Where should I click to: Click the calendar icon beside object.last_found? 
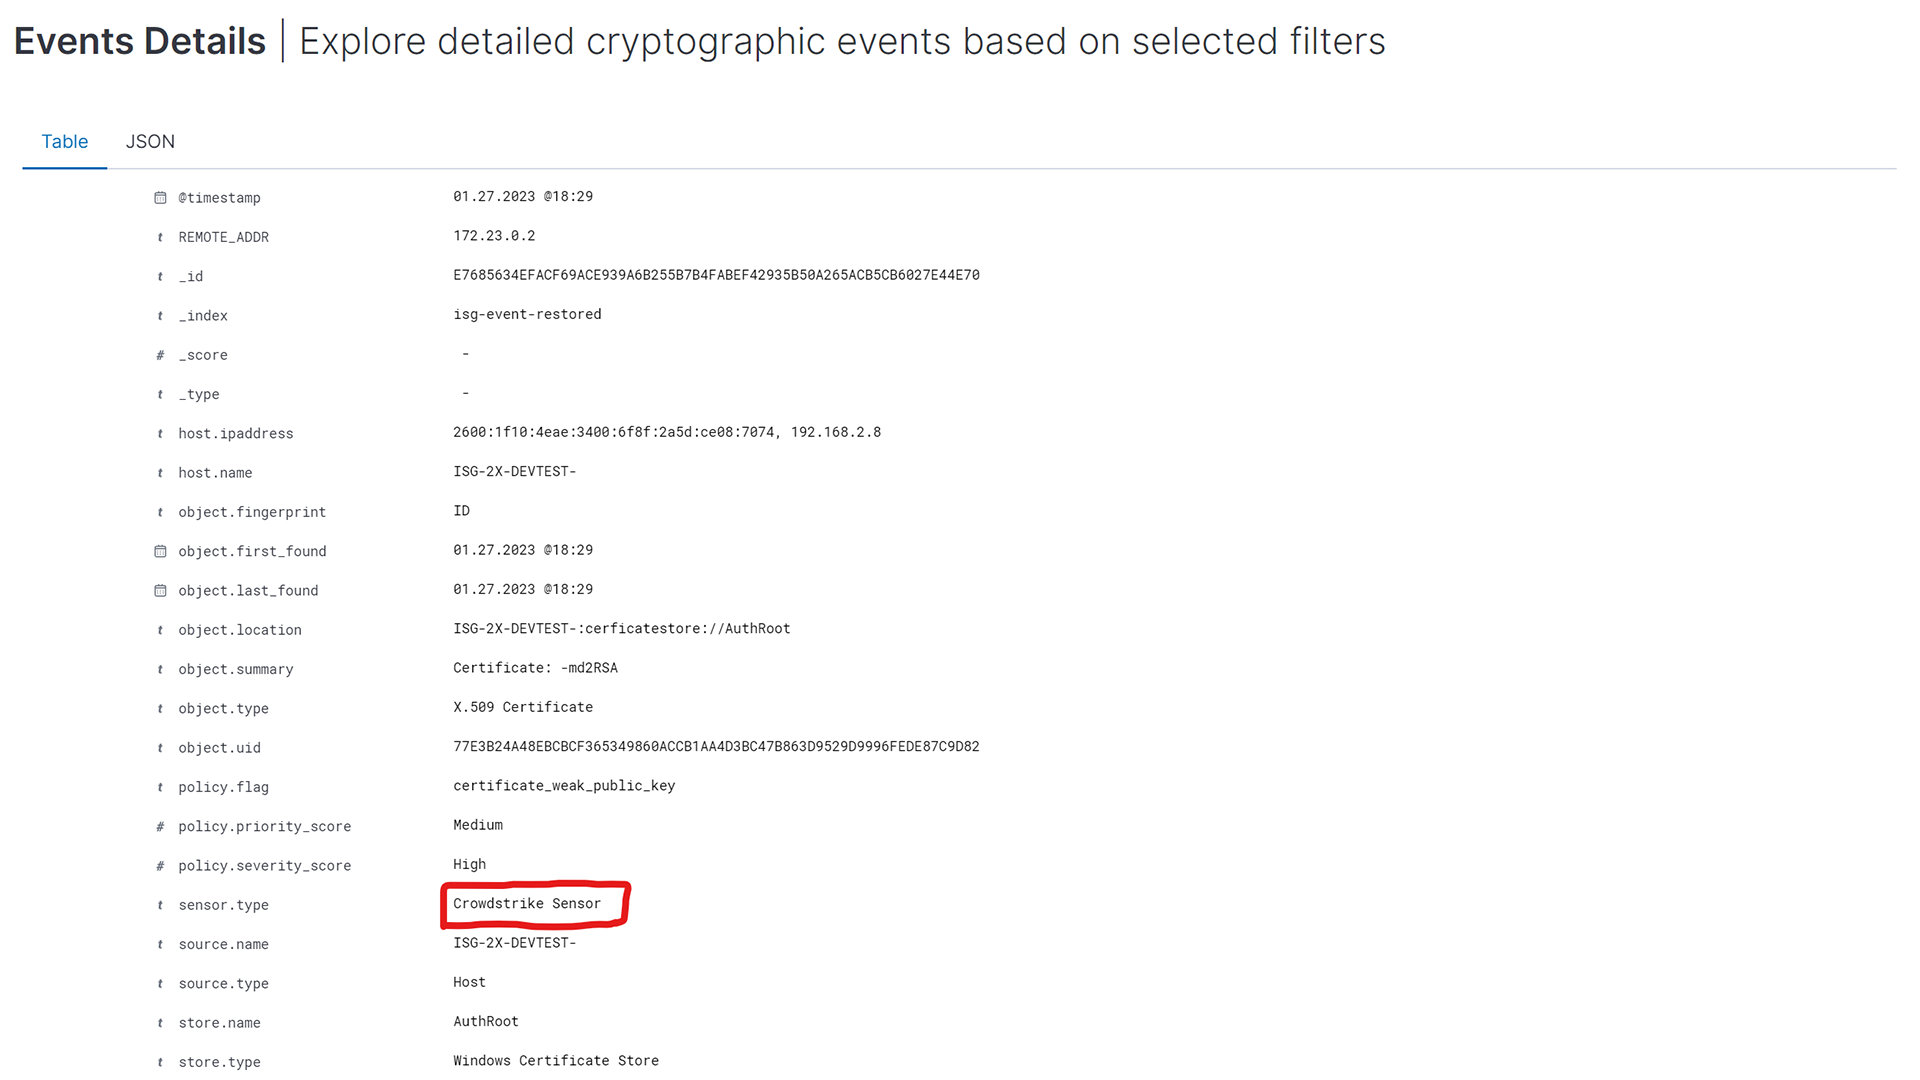pos(160,591)
